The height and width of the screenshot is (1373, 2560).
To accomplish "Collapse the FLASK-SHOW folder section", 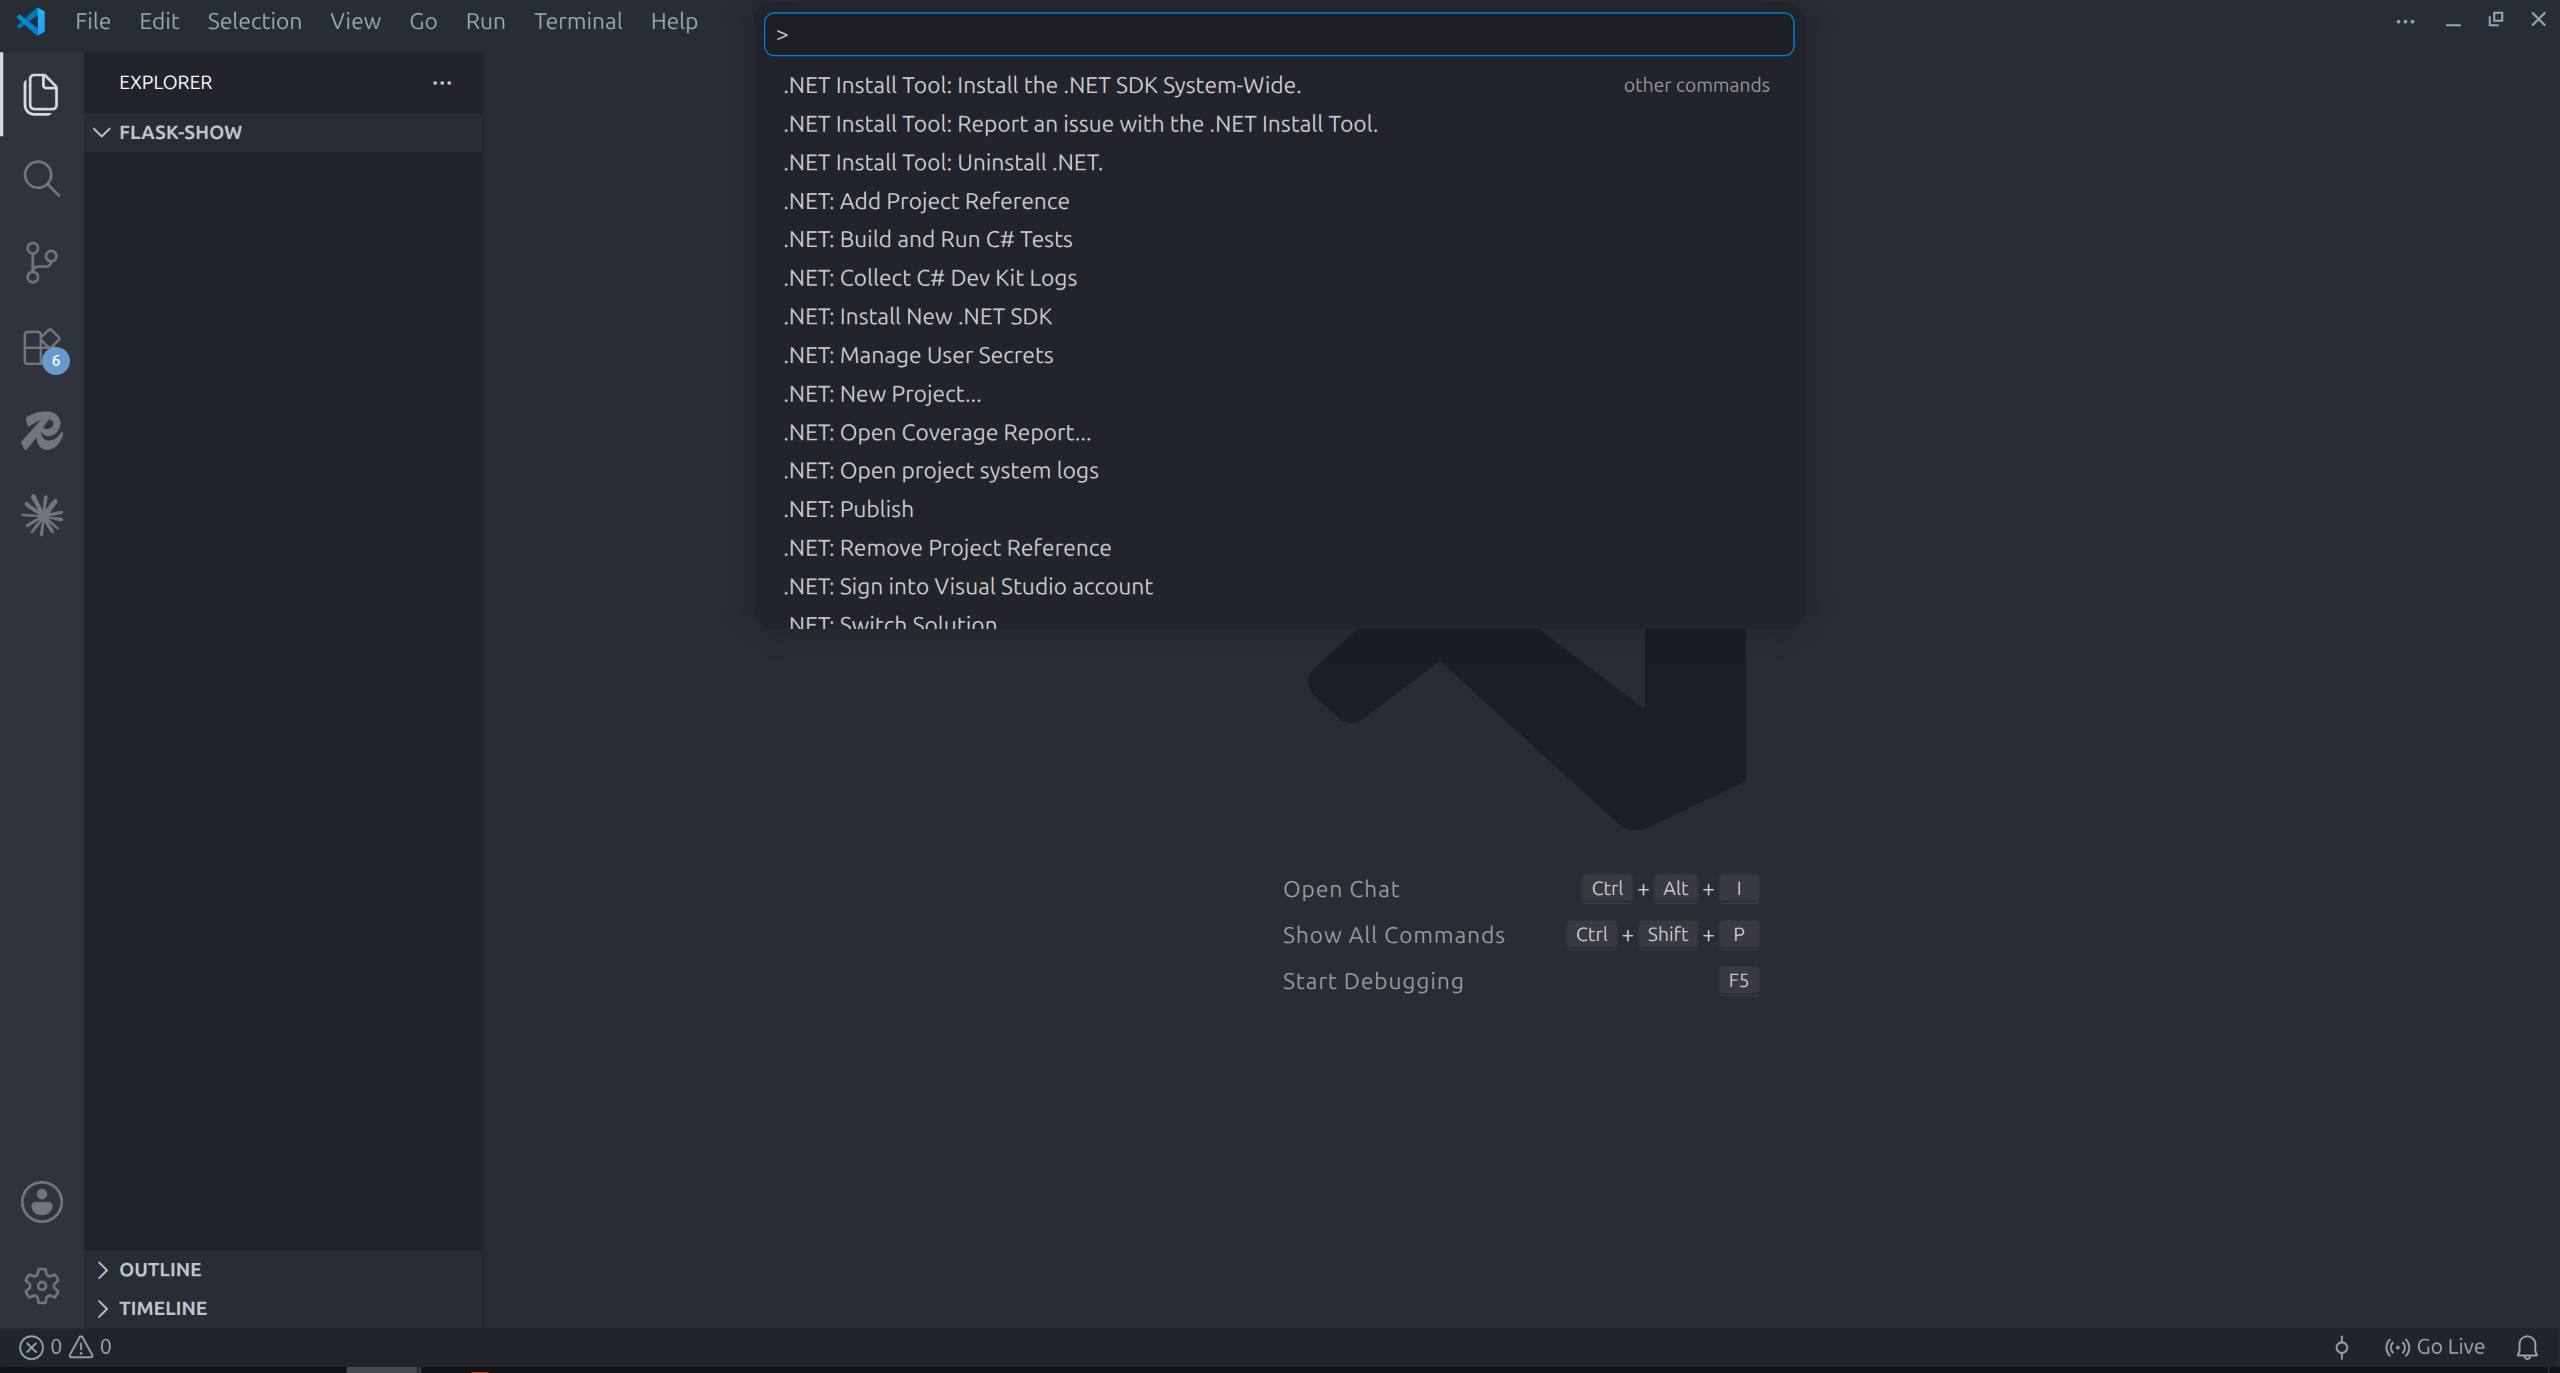I will (283, 132).
